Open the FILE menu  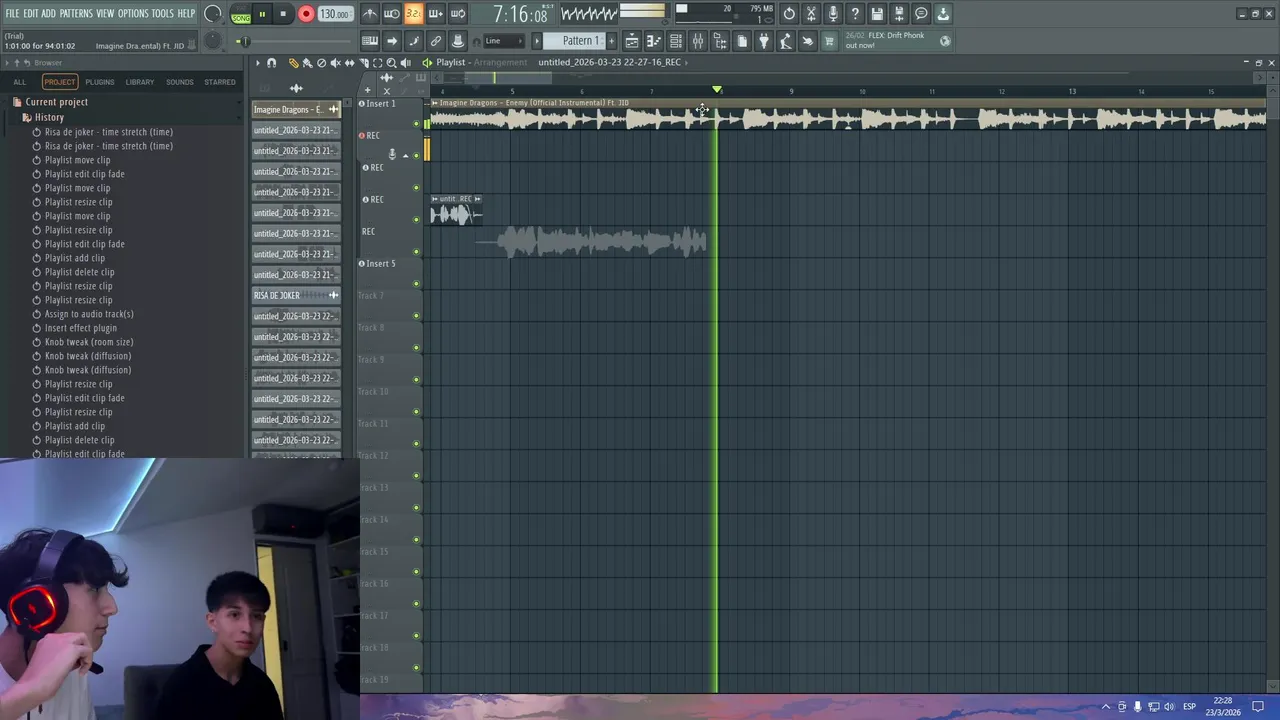tap(12, 13)
